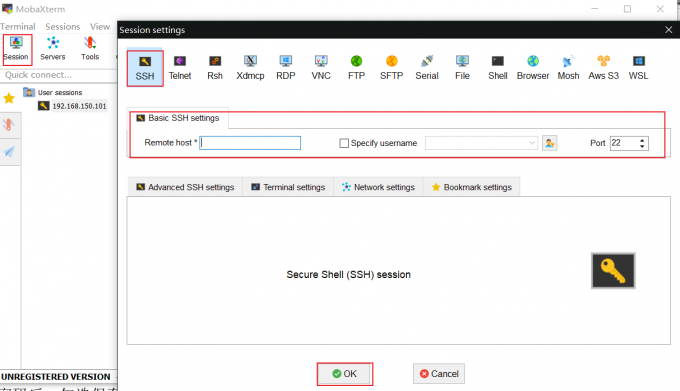Close the Session settings dialog
Screen dimensions: 680x391
(x=668, y=29)
